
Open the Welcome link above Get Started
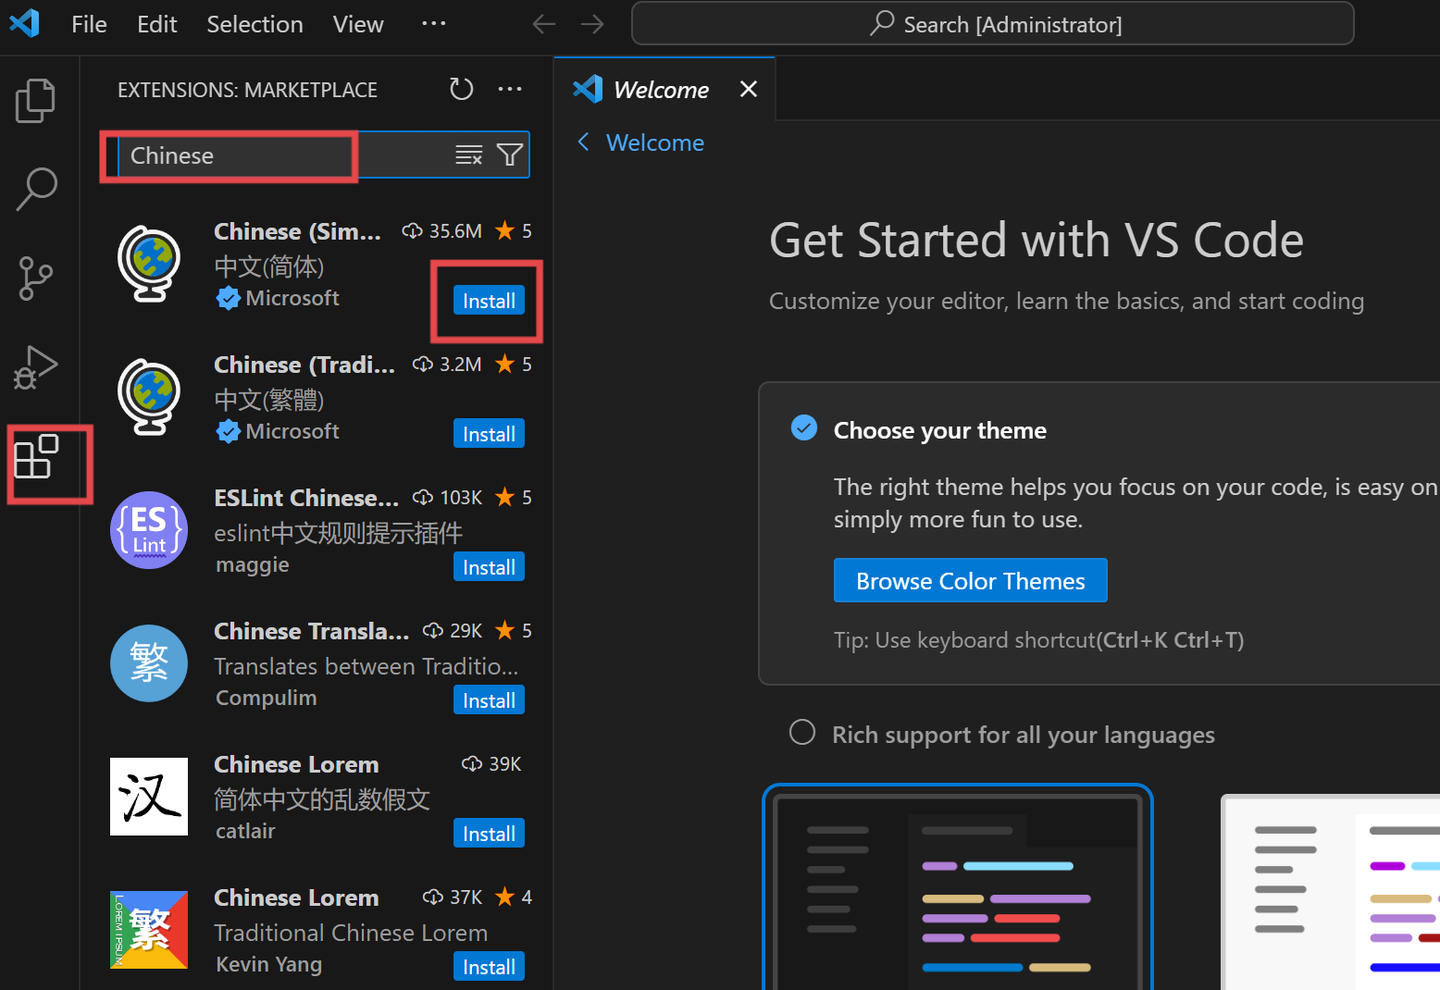tap(654, 142)
